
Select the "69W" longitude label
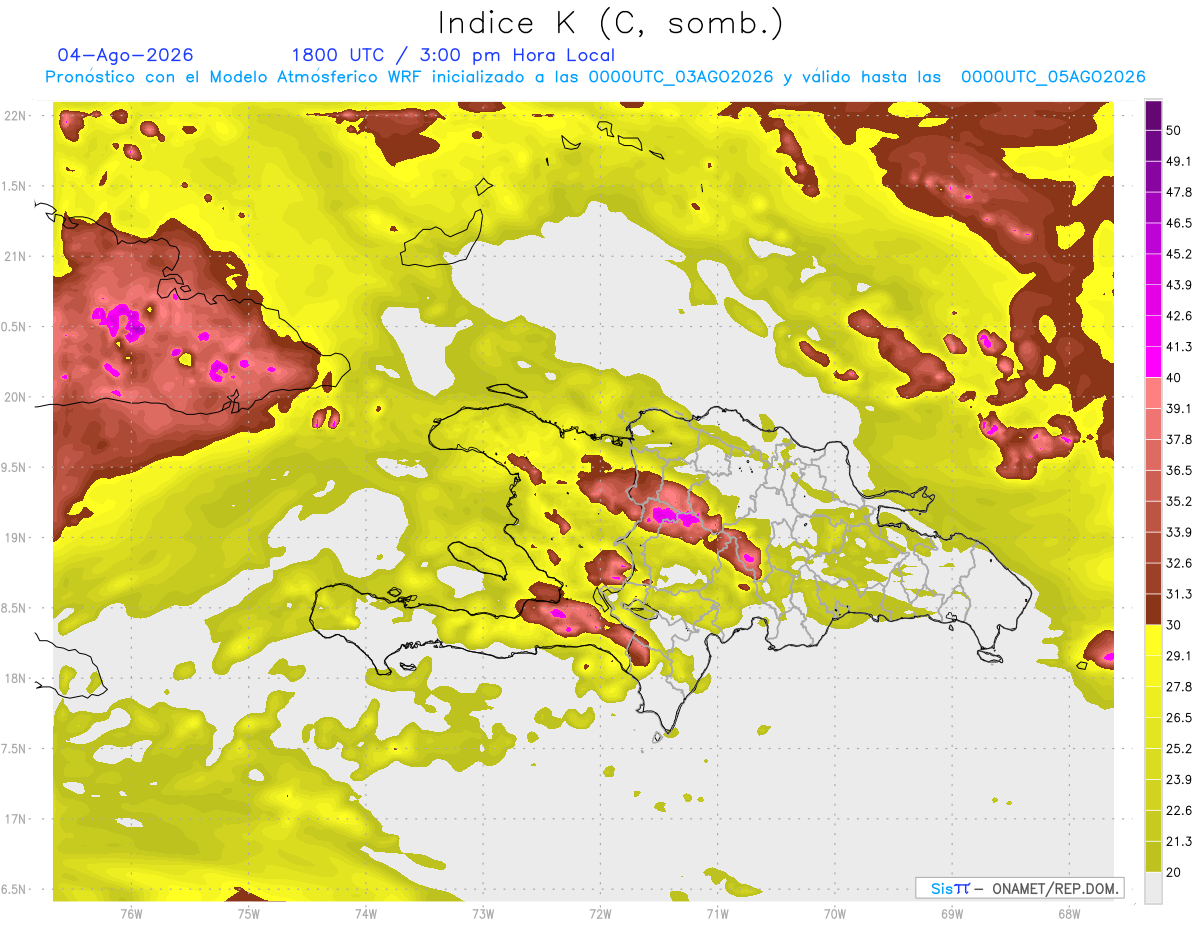(x=952, y=914)
